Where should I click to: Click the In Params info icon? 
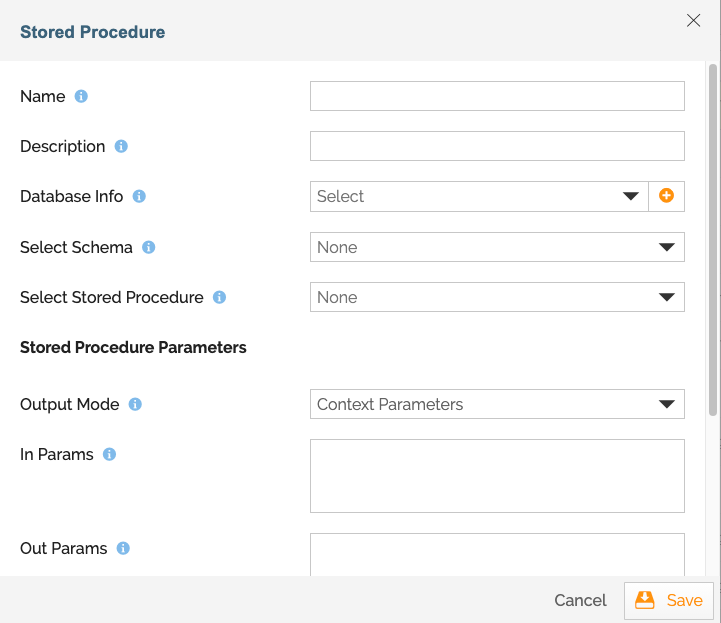click(x=110, y=454)
